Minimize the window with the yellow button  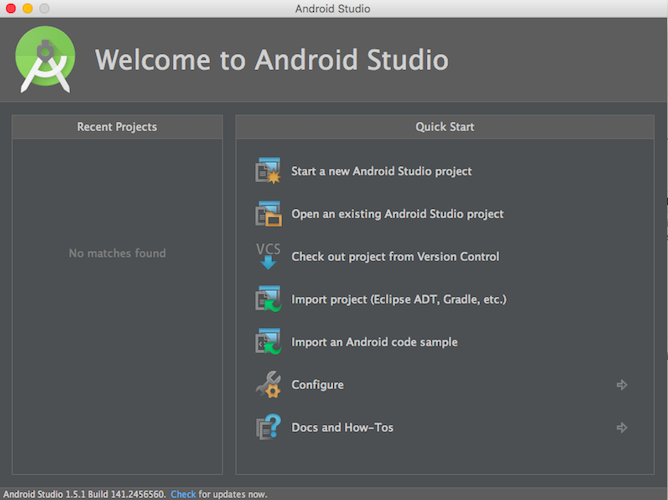tap(27, 9)
